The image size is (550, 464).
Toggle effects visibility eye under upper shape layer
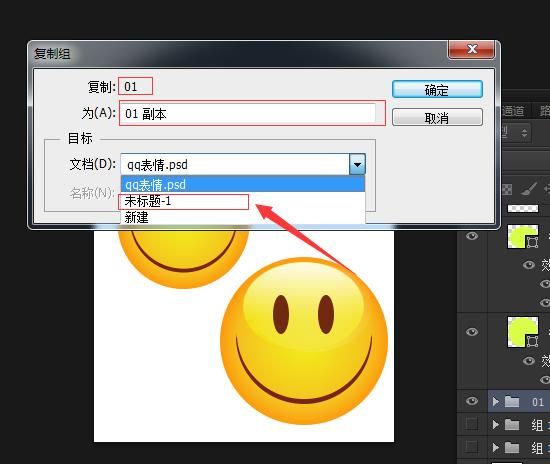529,265
